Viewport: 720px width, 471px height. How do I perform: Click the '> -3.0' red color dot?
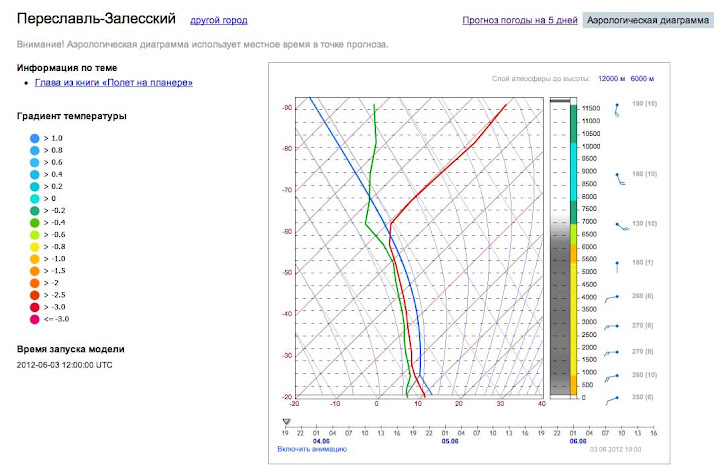pyautogui.click(x=34, y=307)
